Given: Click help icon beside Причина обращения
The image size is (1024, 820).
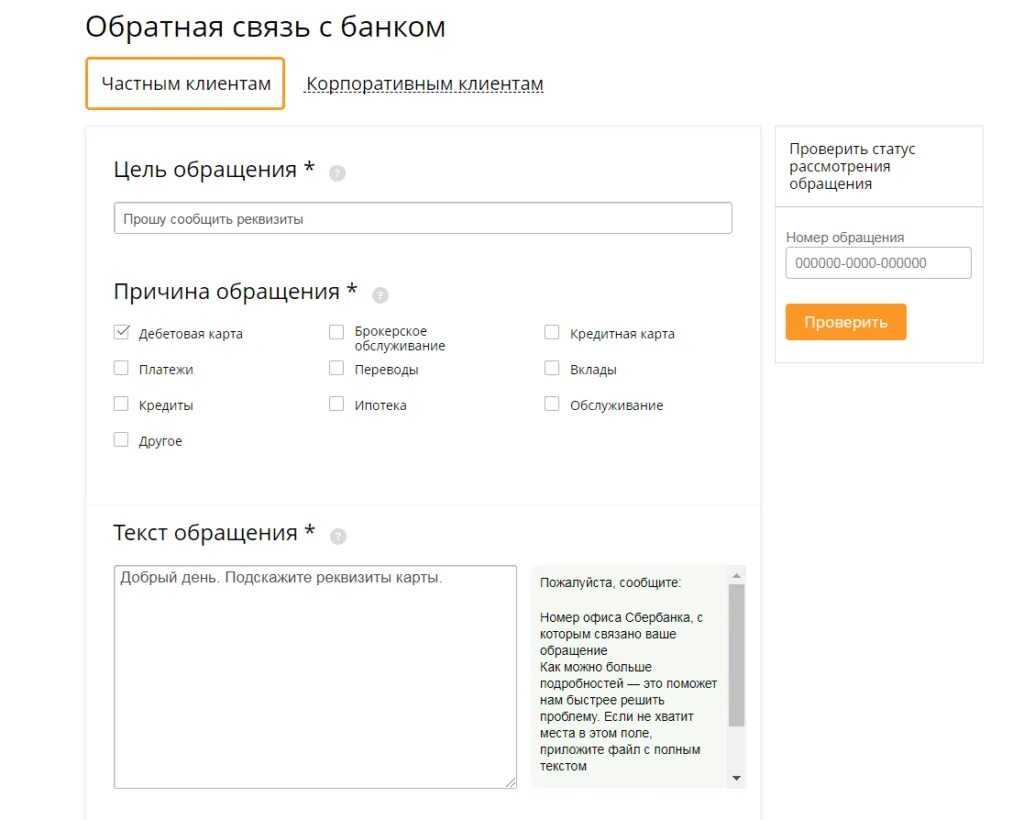Looking at the screenshot, I should coord(380,295).
